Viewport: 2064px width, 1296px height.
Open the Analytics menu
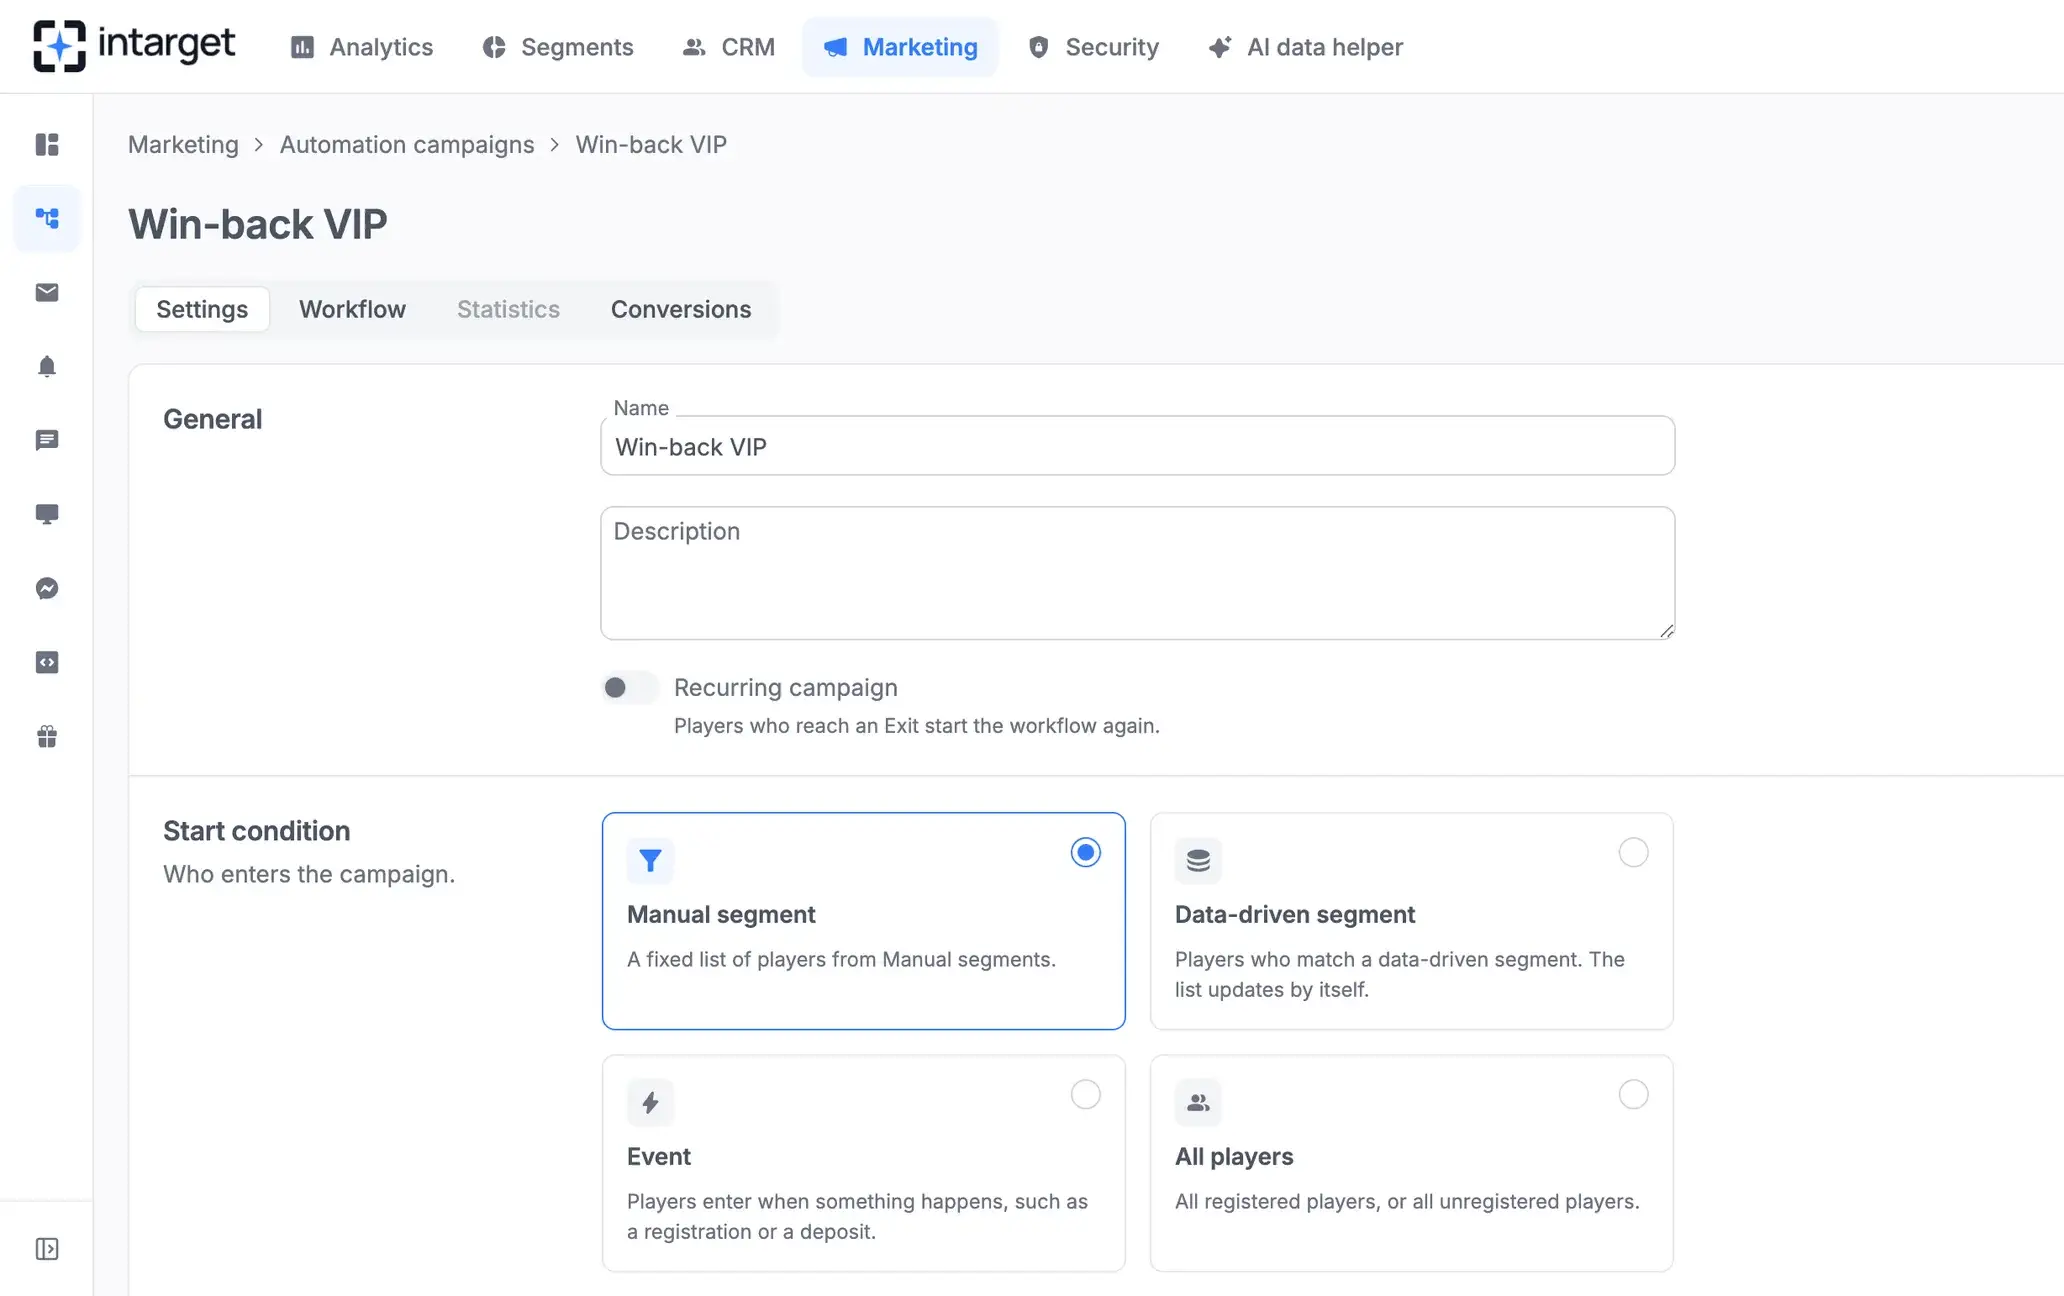click(362, 47)
